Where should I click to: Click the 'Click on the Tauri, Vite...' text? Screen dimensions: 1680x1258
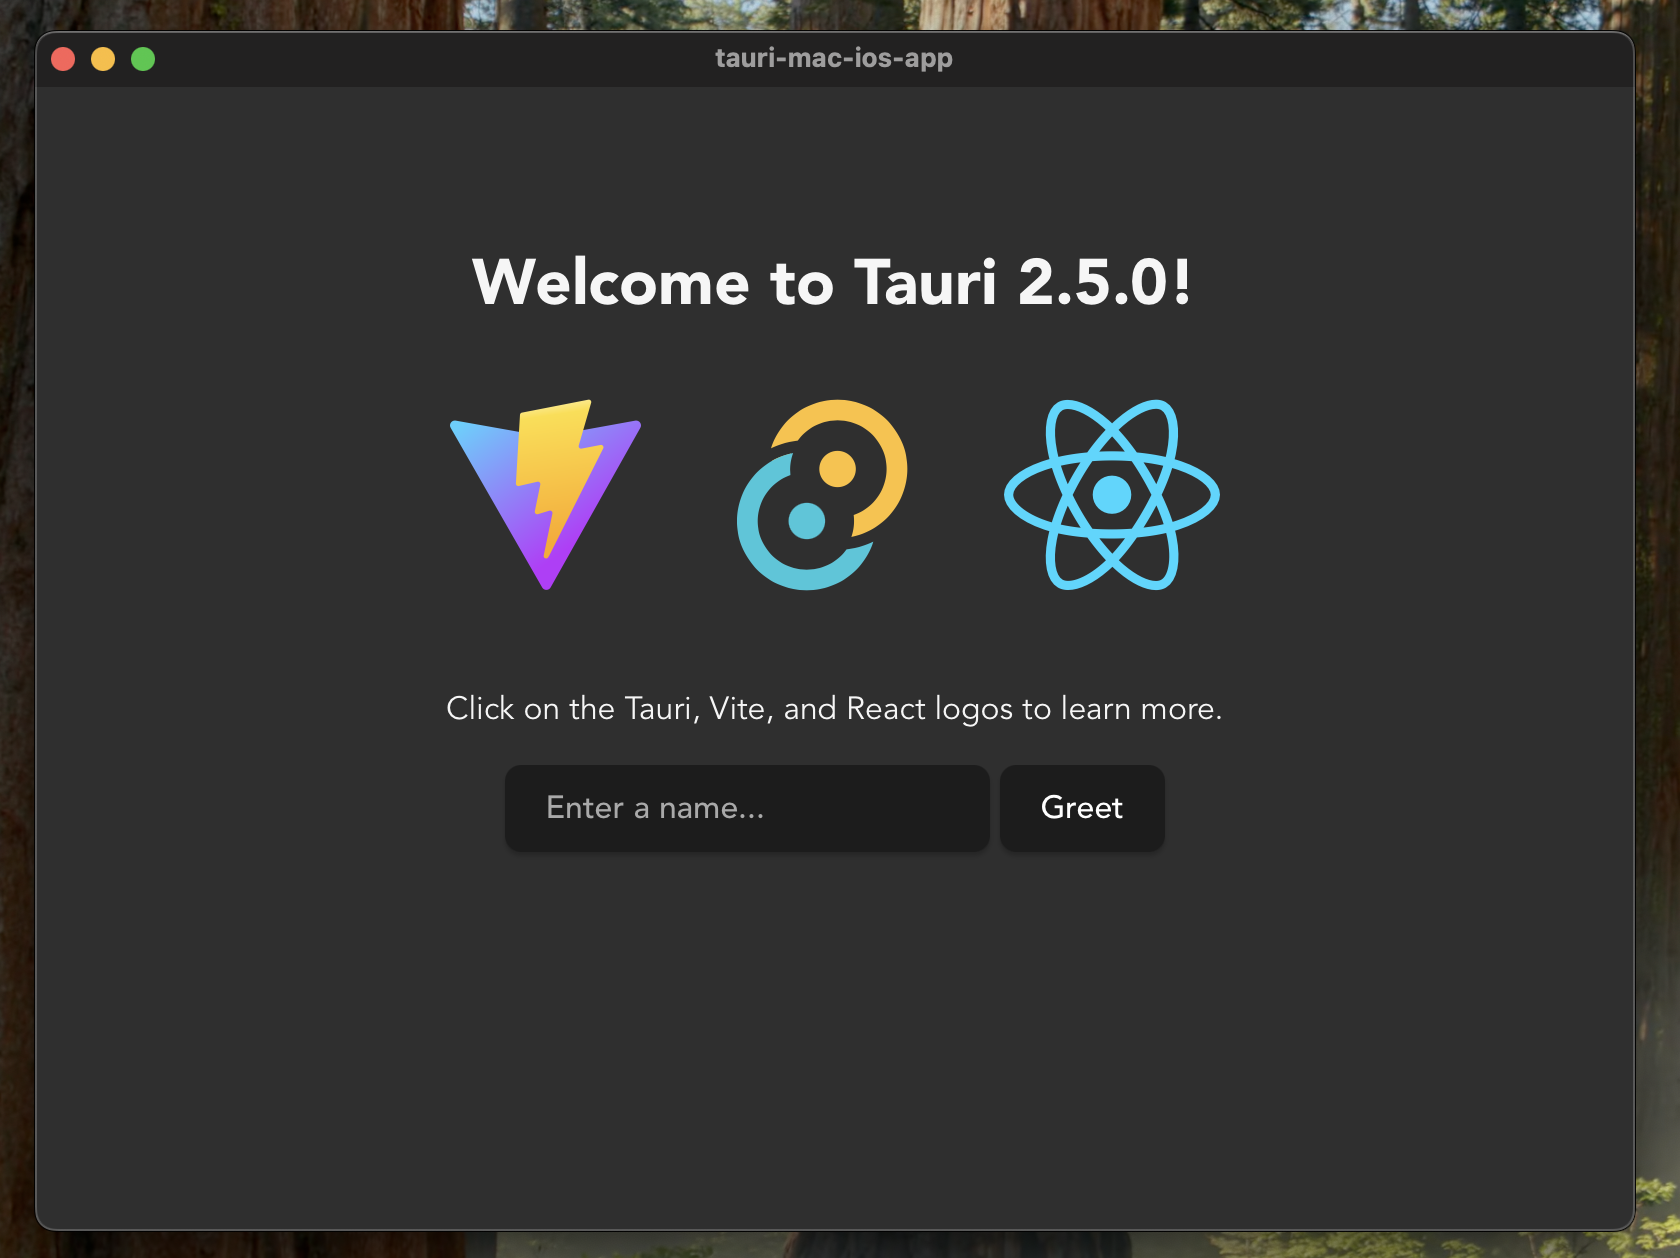pyautogui.click(x=834, y=709)
